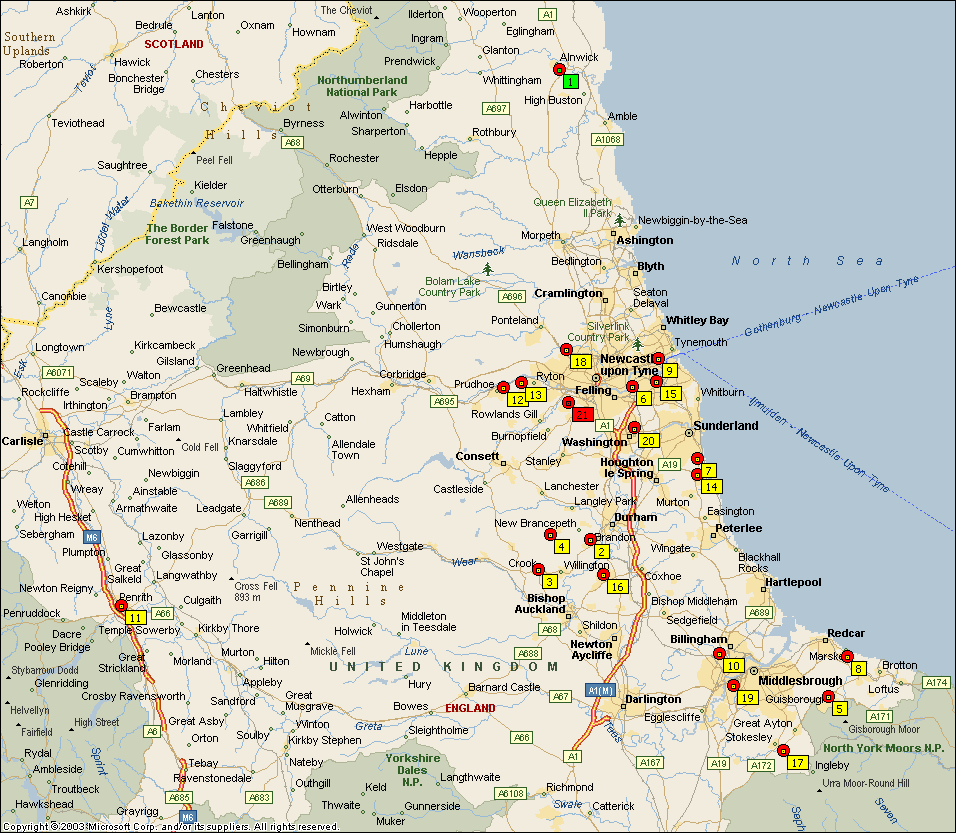Select the red marker labeled 21
The image size is (956, 833).
click(582, 414)
